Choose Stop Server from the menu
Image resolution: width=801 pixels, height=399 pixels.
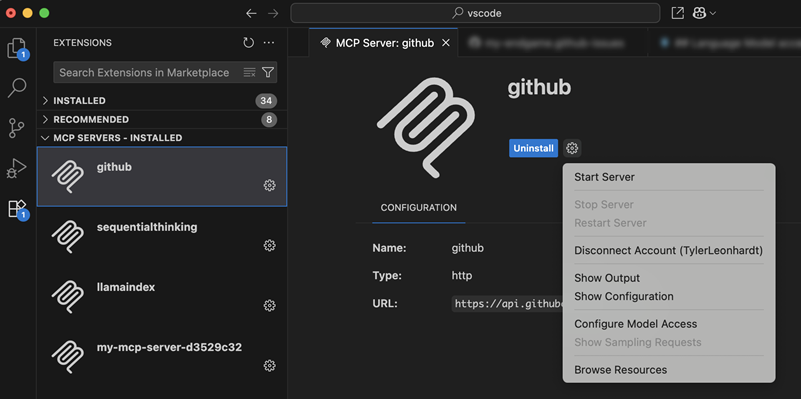coord(669,204)
